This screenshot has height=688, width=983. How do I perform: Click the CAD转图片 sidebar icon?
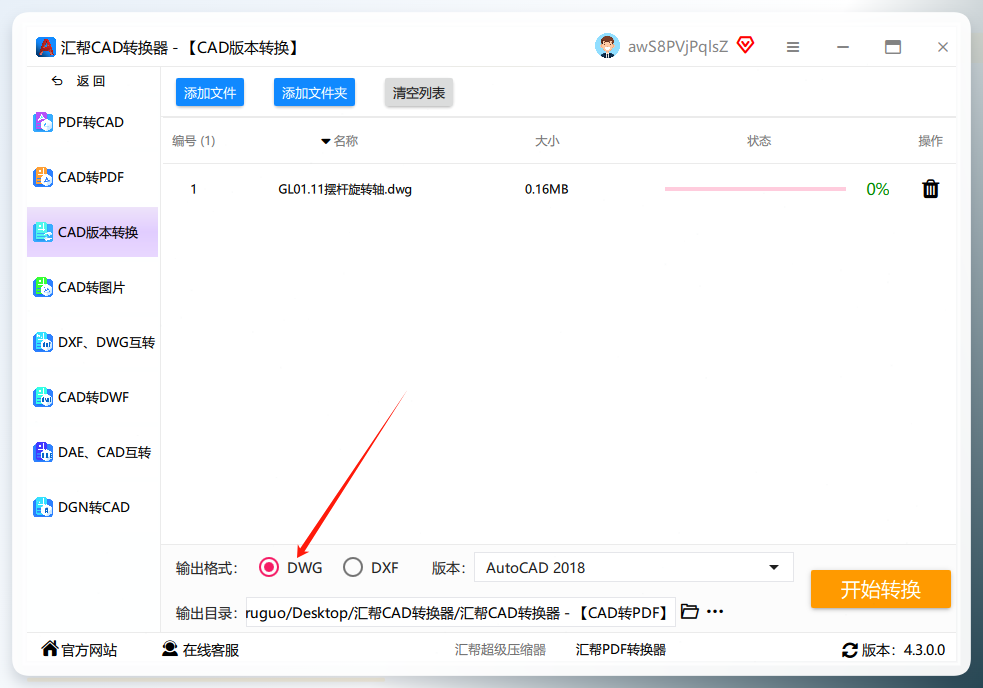click(43, 287)
